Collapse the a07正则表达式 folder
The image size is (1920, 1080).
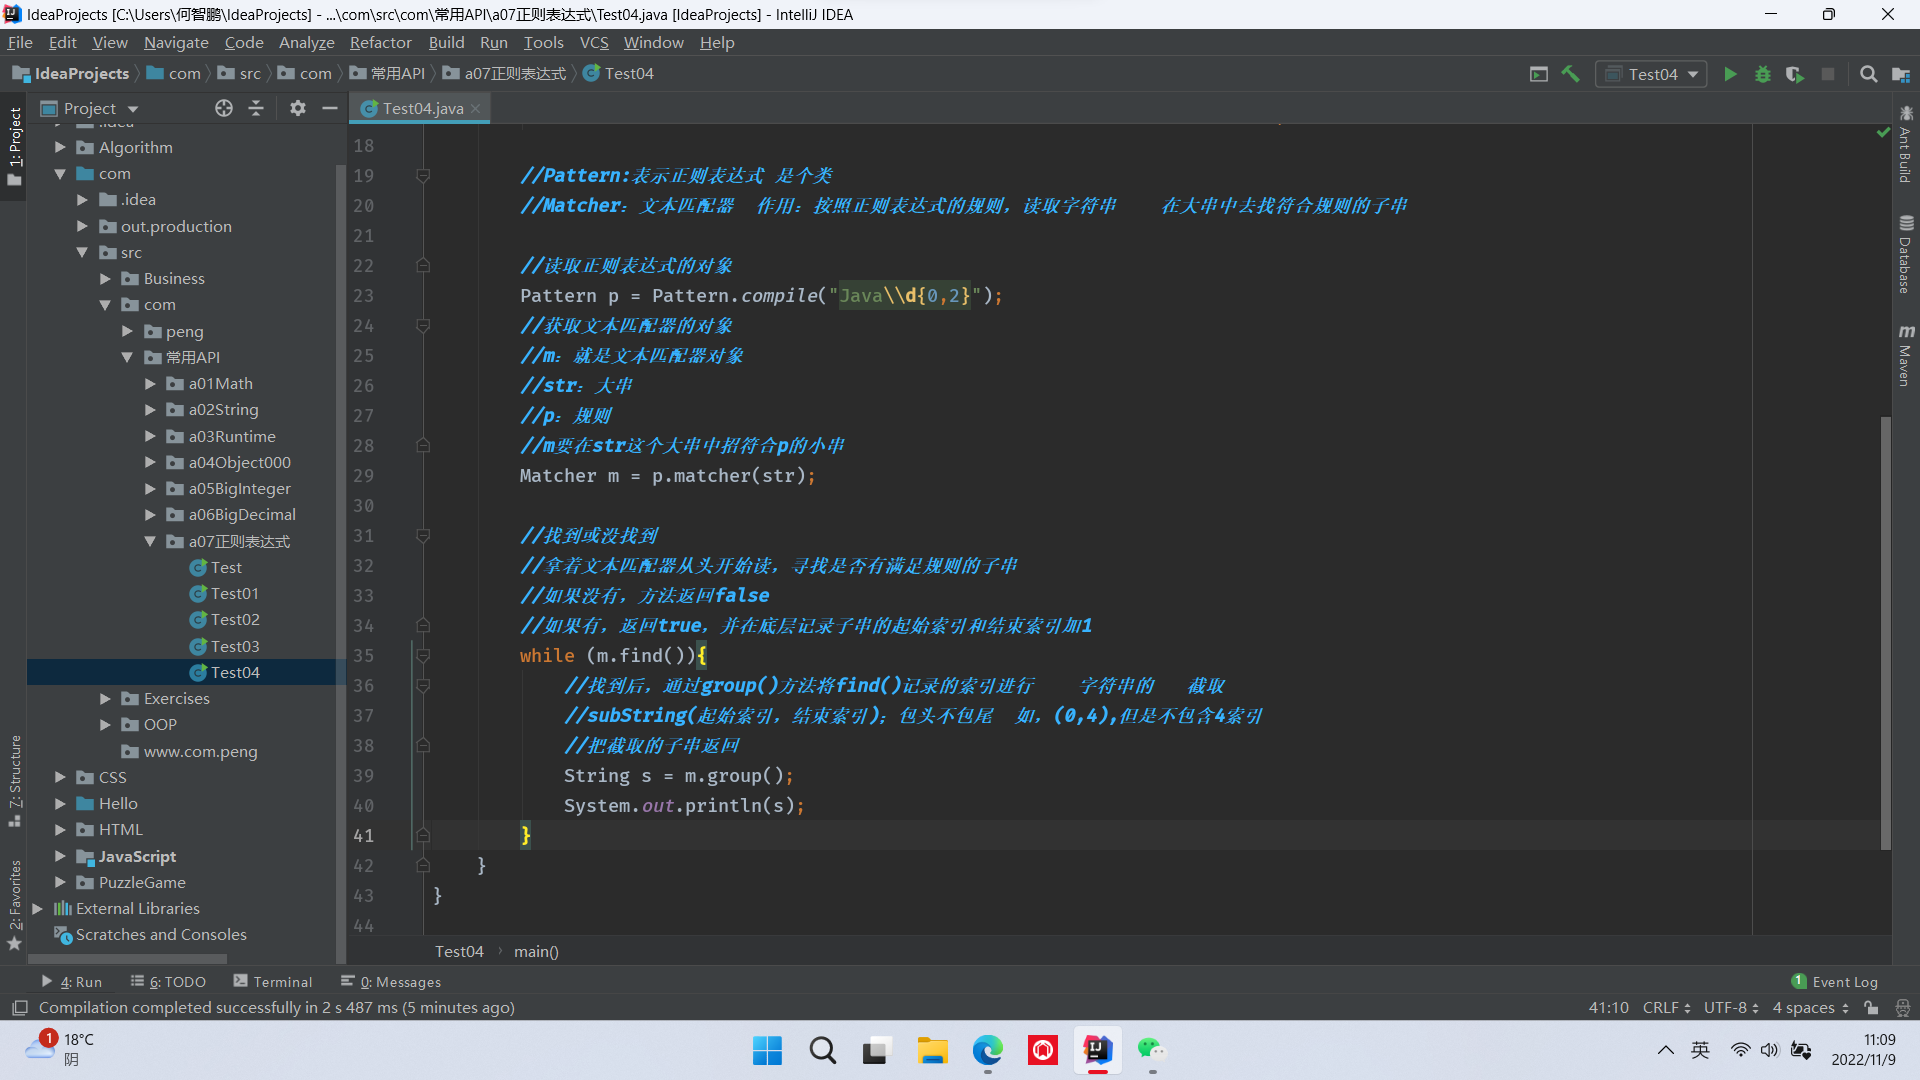[150, 541]
